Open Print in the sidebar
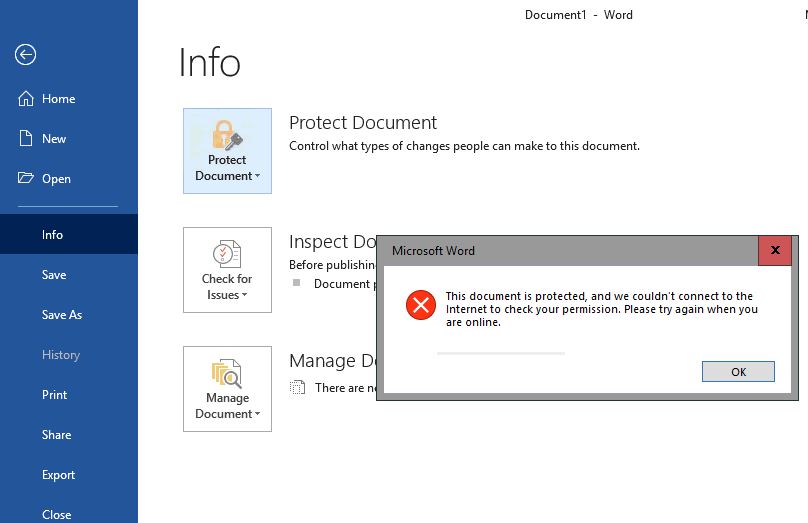Viewport: 808px width, 523px height. coord(69,395)
